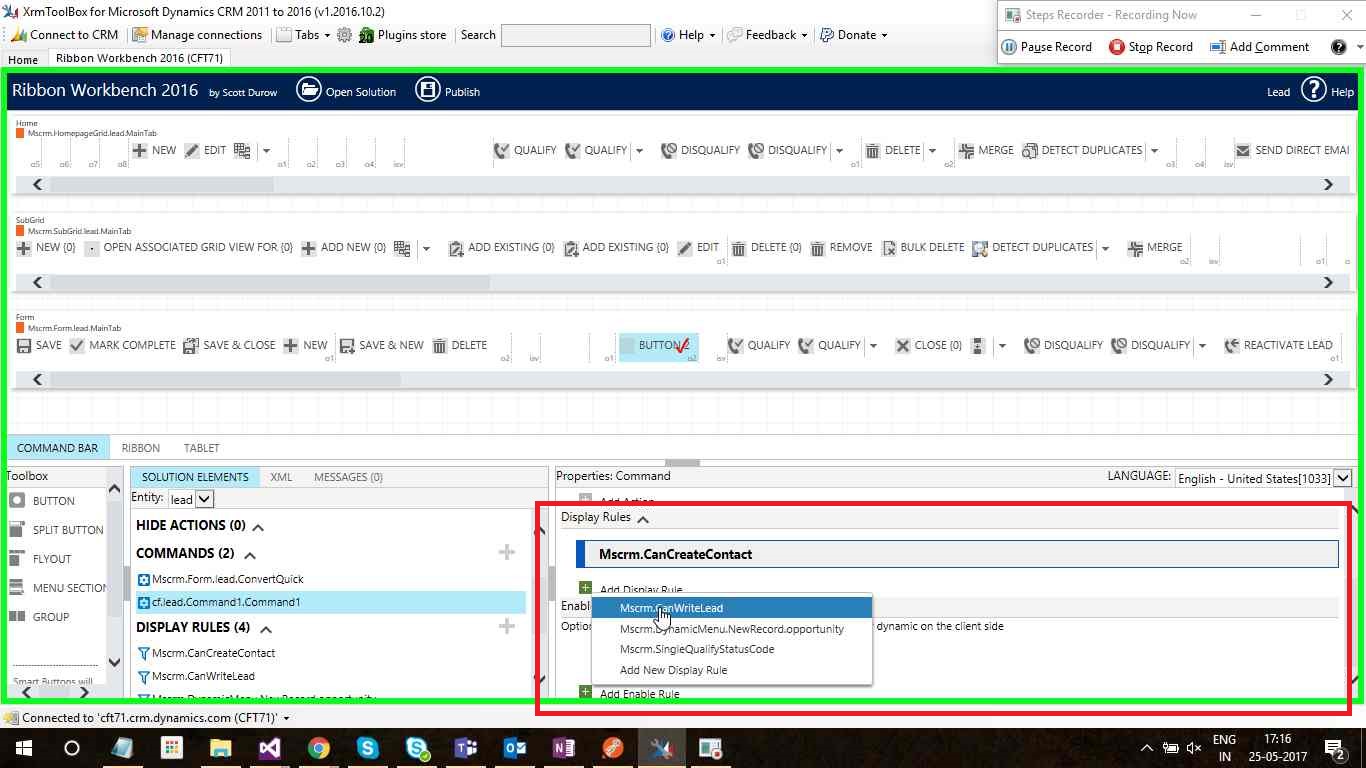
Task: Collapse Display Rules in Properties panel
Action: pyautogui.click(x=643, y=518)
